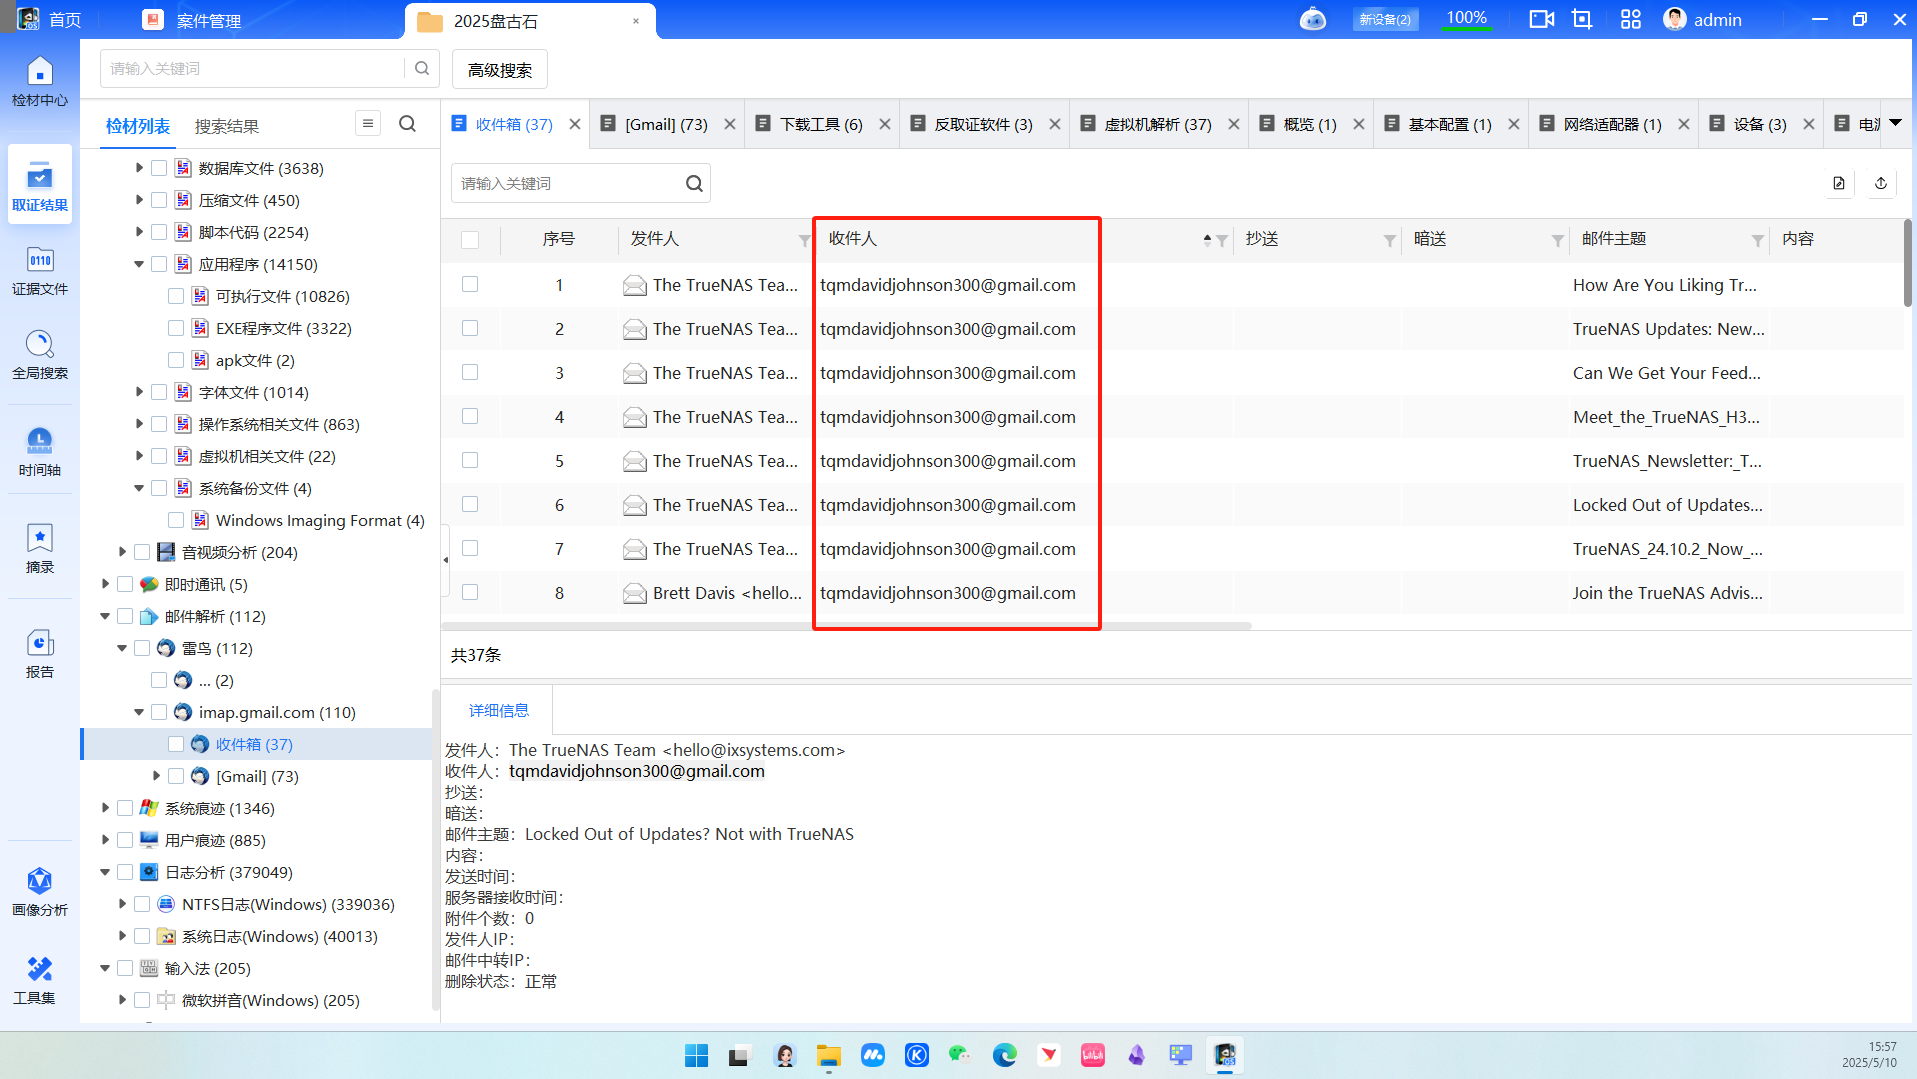Open the tab overflow dropdown arrow
The image size is (1917, 1079).
pyautogui.click(x=1895, y=124)
